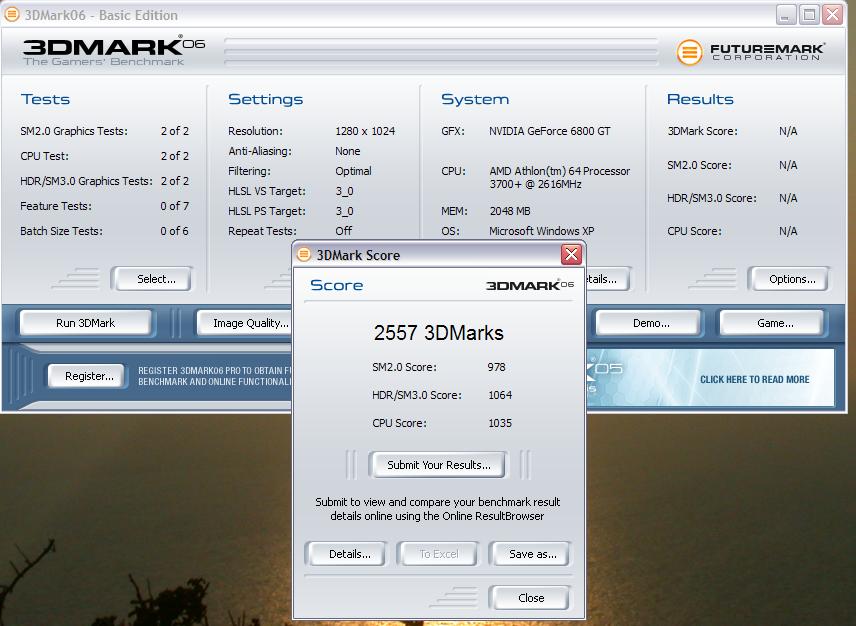Click the Score heading in the dialog
856x626 pixels.
tap(336, 285)
